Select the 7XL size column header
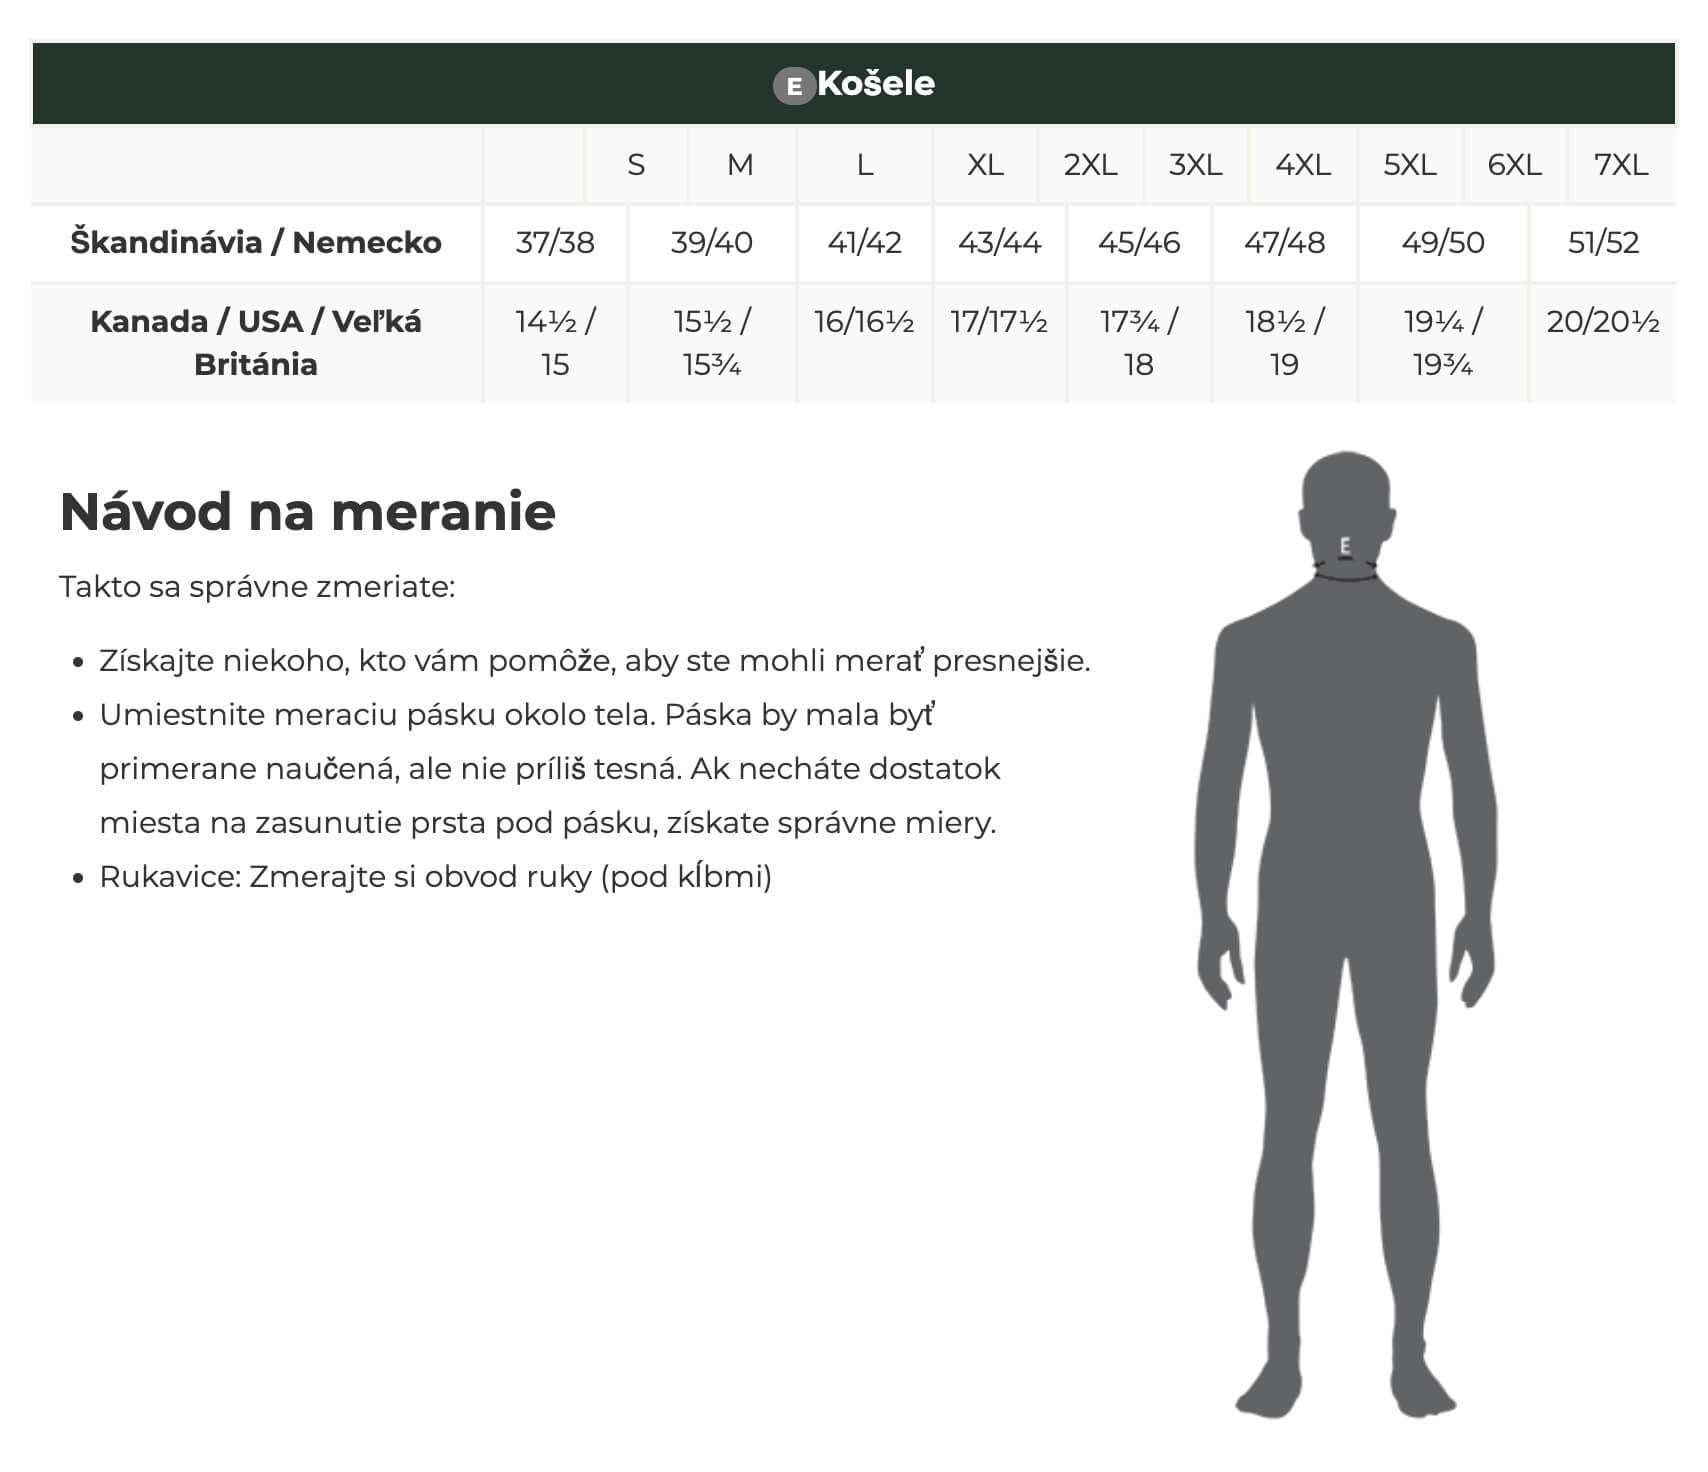This screenshot has width=1708, height=1472. (x=1621, y=164)
